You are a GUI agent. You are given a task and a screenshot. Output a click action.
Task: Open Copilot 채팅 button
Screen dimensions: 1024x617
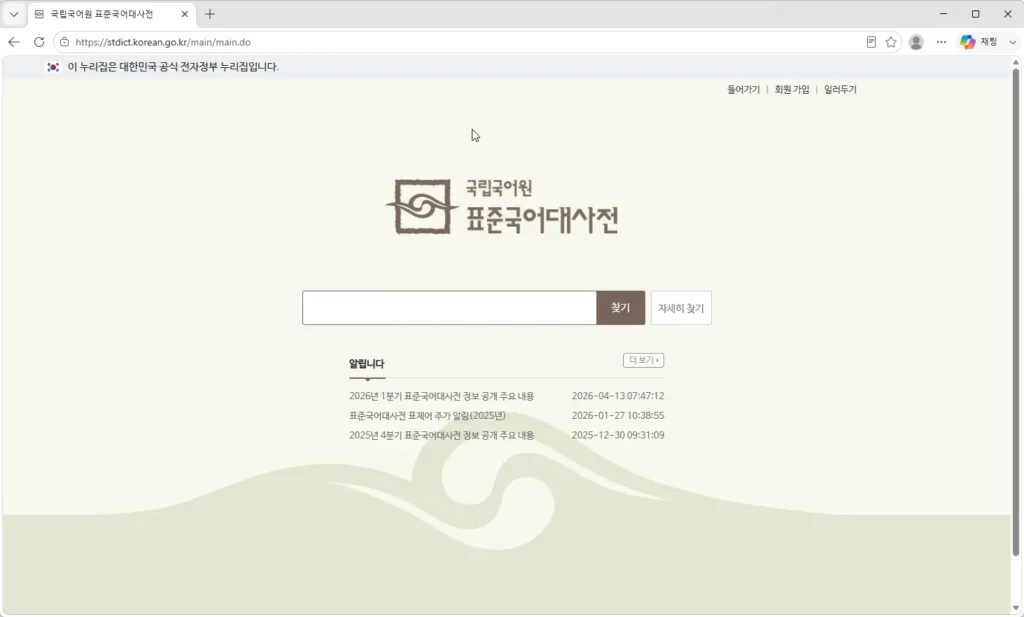(978, 42)
